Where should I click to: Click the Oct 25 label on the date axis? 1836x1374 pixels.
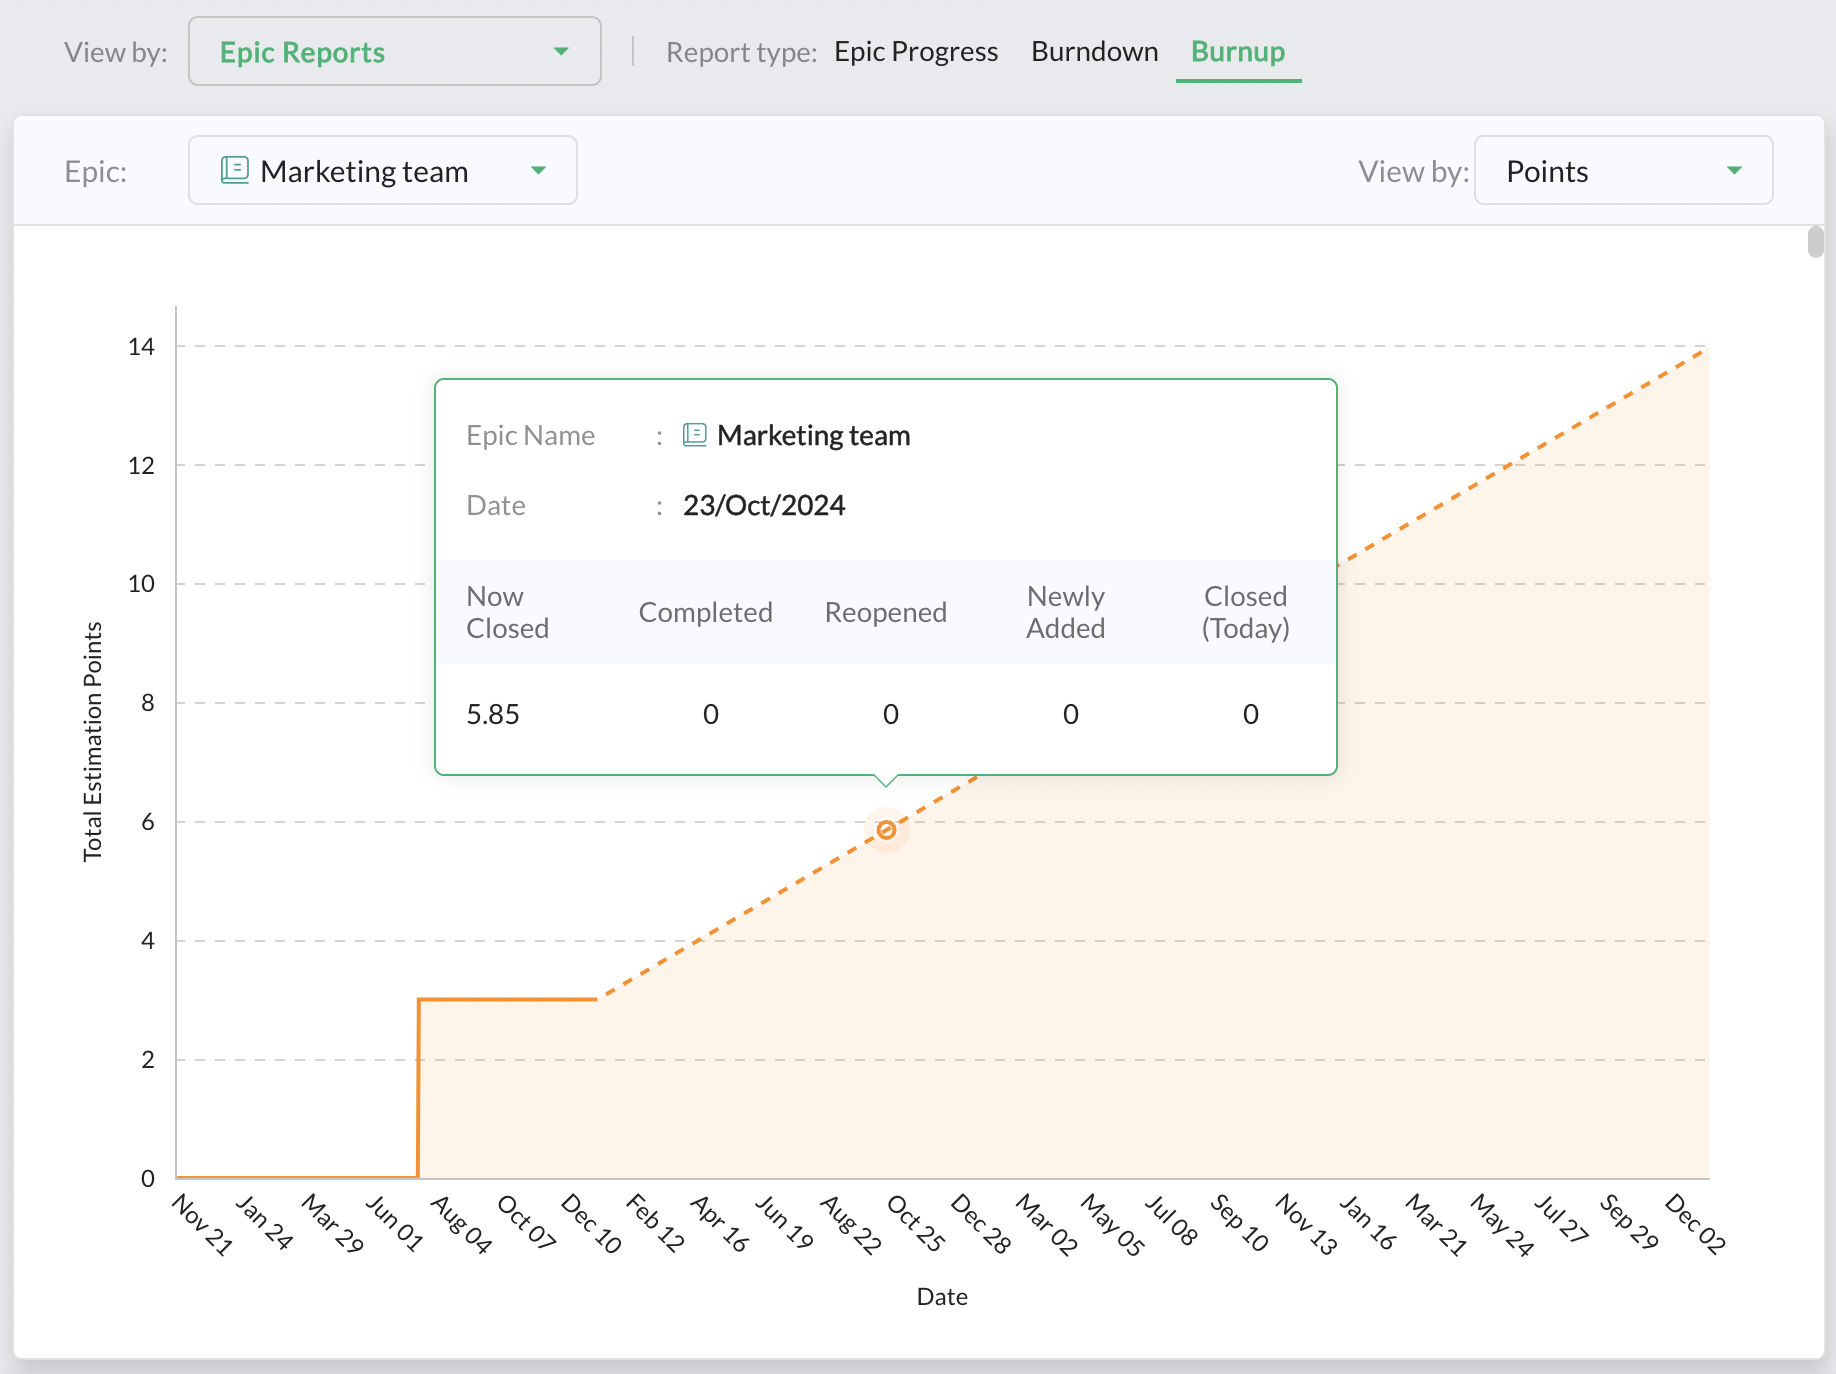click(x=915, y=1224)
